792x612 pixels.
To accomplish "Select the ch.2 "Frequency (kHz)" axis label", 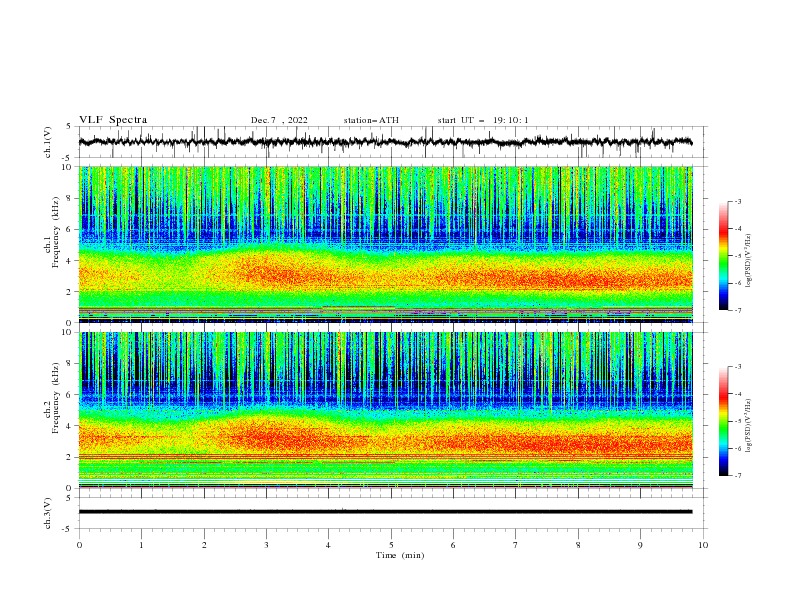I will pyautogui.click(x=56, y=397).
